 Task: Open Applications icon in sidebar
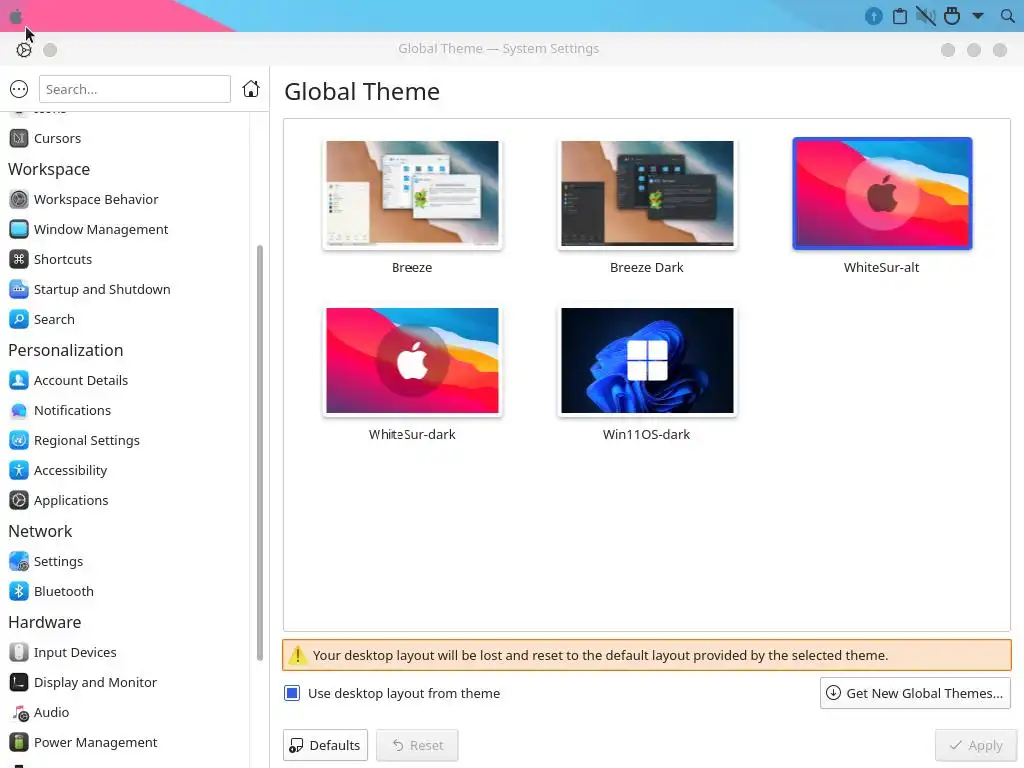19,500
